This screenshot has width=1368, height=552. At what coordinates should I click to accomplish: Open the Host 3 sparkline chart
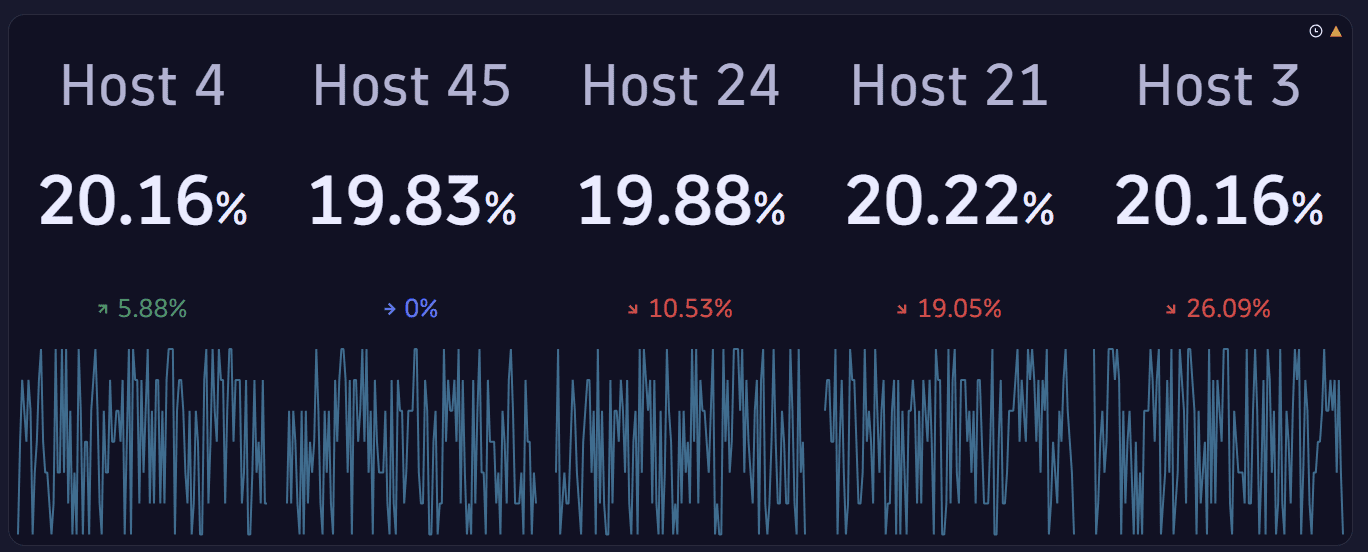pyautogui.click(x=1218, y=441)
